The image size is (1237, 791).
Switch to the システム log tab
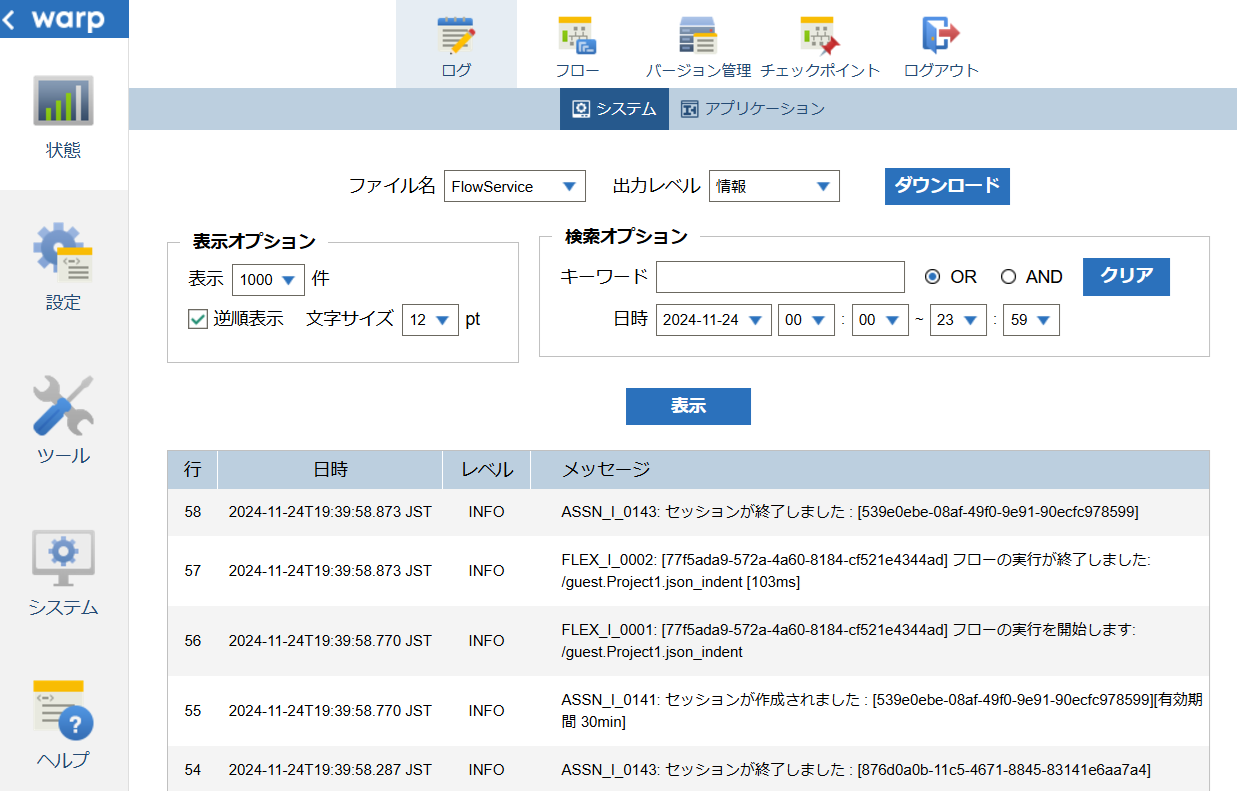(614, 109)
